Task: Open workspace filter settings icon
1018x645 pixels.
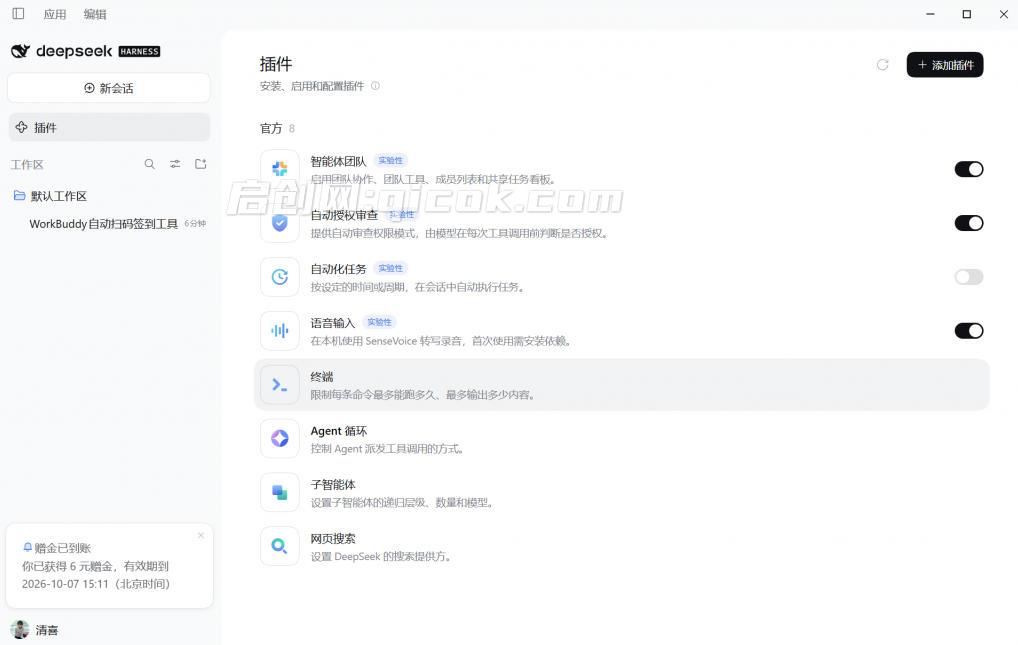Action: 175,164
